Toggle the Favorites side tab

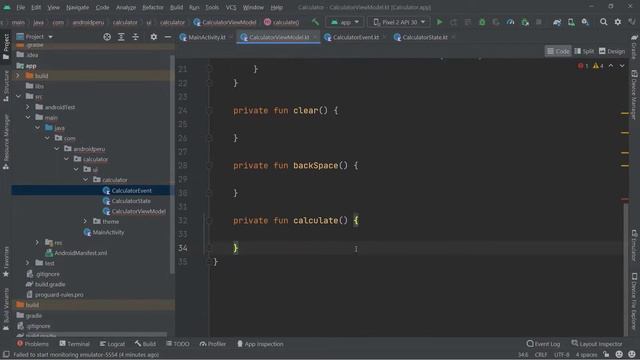click(x=6, y=261)
